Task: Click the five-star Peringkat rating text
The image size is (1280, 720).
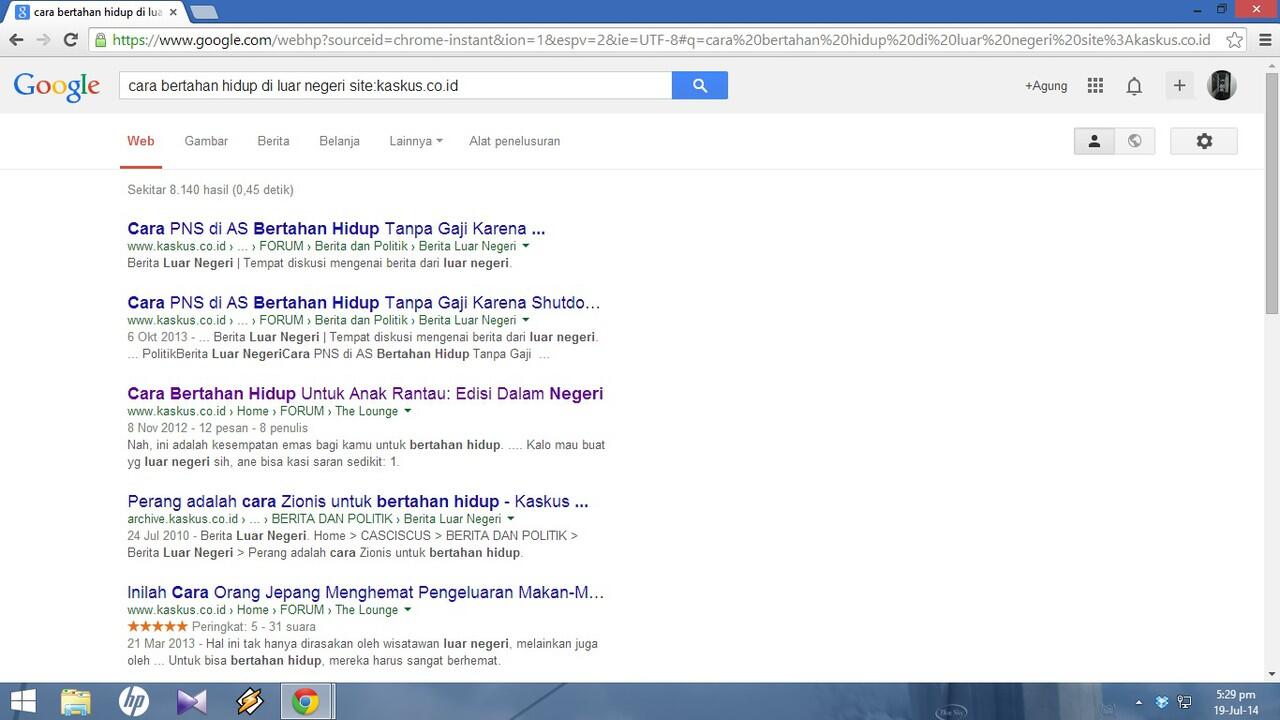Action: pos(221,627)
